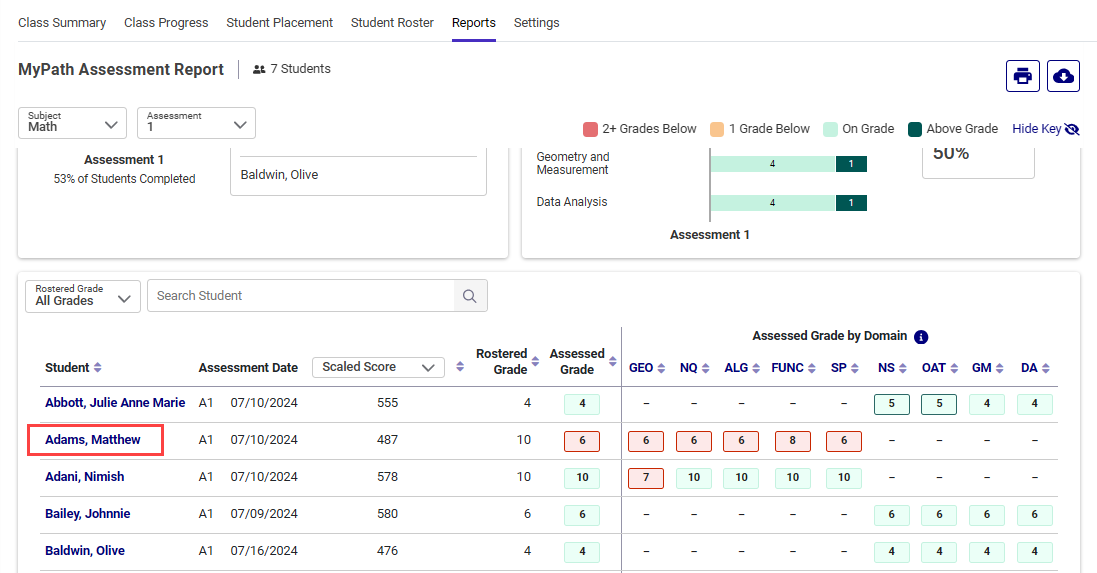Open Bailey, Johnnie student report
1097x573 pixels.
point(88,514)
